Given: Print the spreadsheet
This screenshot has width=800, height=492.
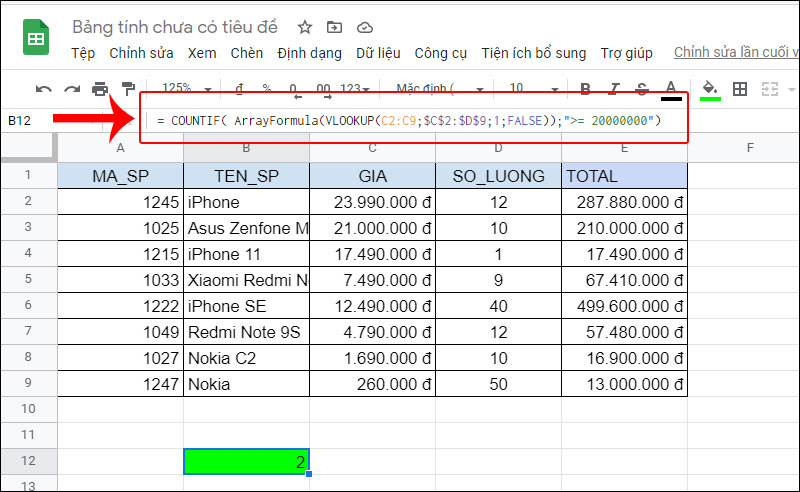Looking at the screenshot, I should pos(100,89).
